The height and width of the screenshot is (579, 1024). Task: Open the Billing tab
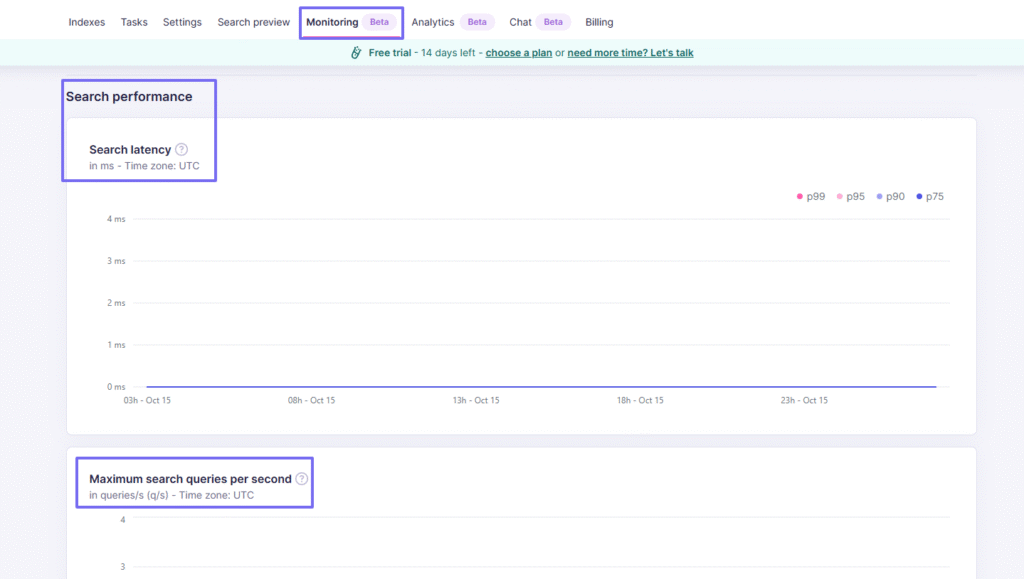pos(598,21)
